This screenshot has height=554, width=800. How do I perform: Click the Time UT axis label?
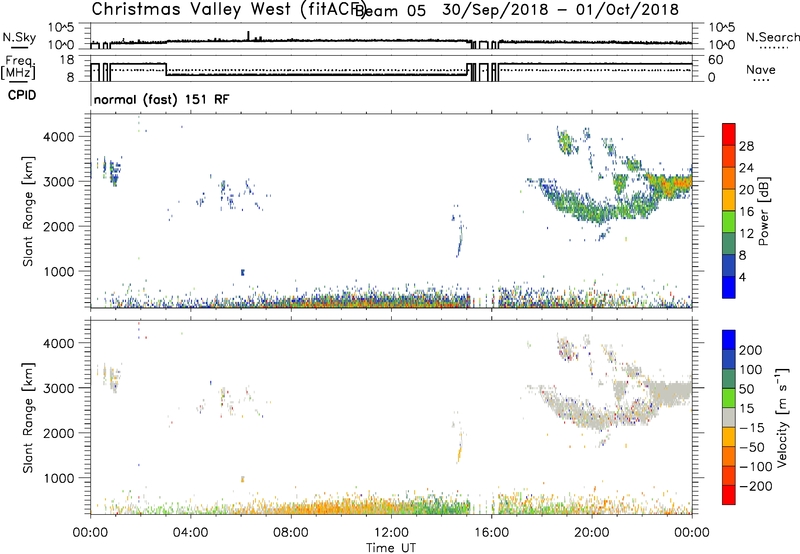click(x=391, y=548)
